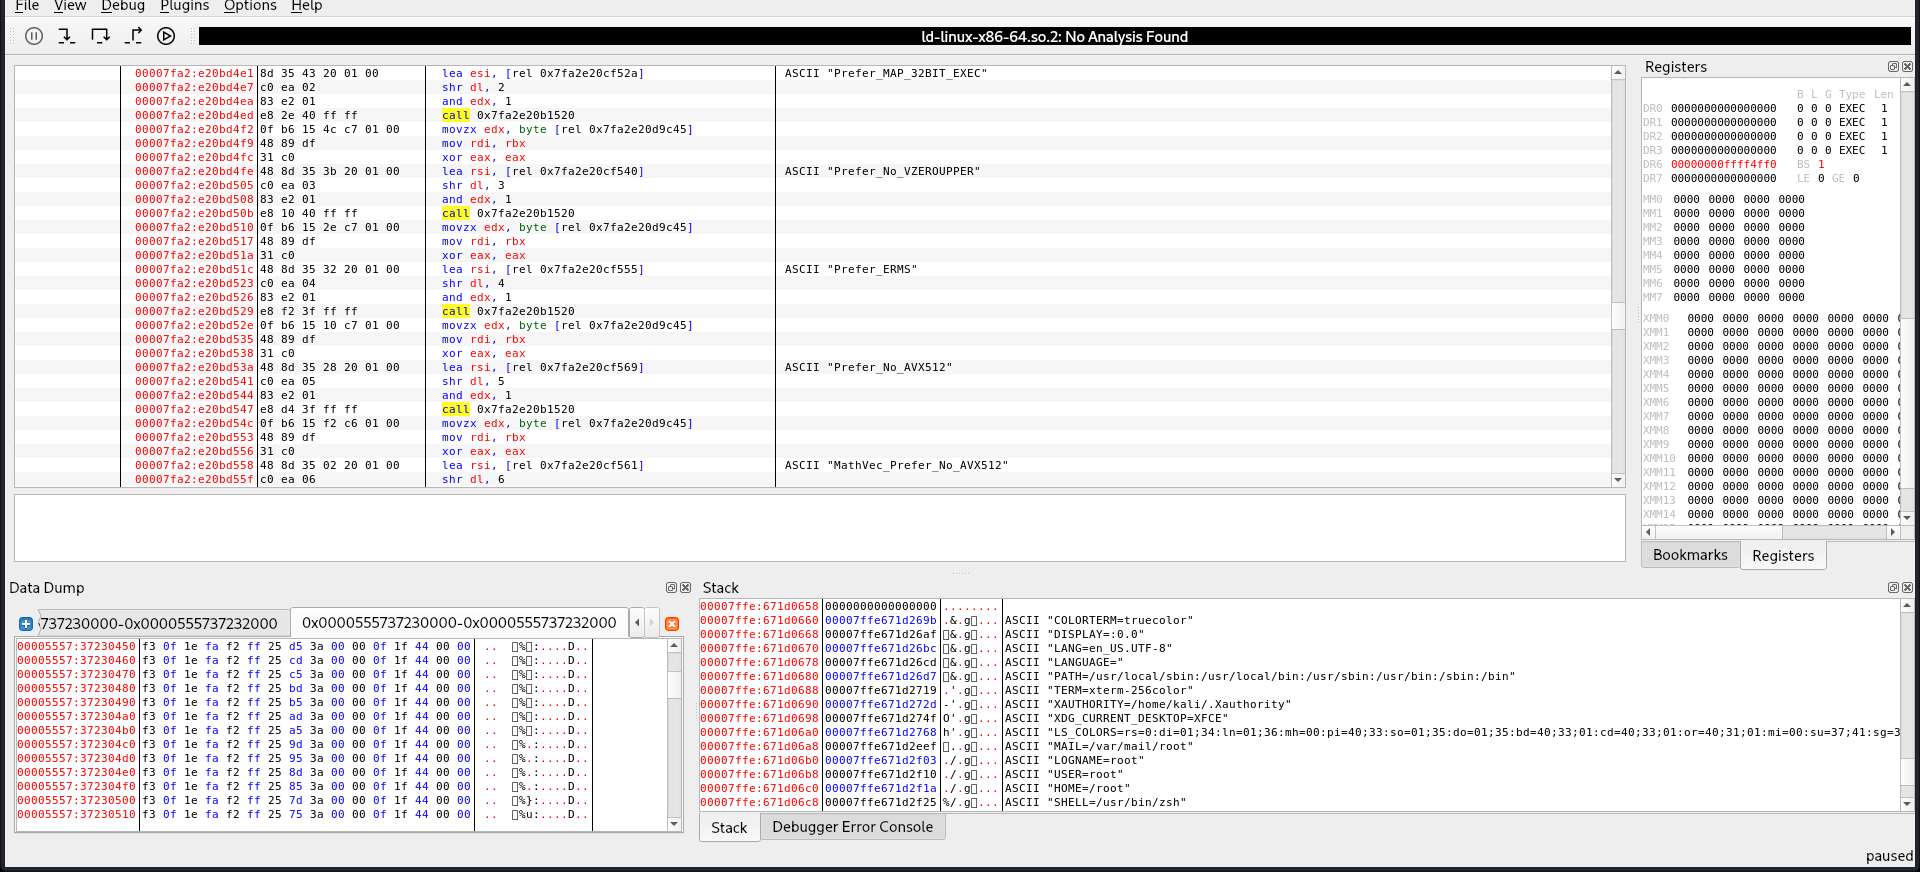1920x872 pixels.
Task: Open the Plugins menu
Action: click(x=185, y=6)
